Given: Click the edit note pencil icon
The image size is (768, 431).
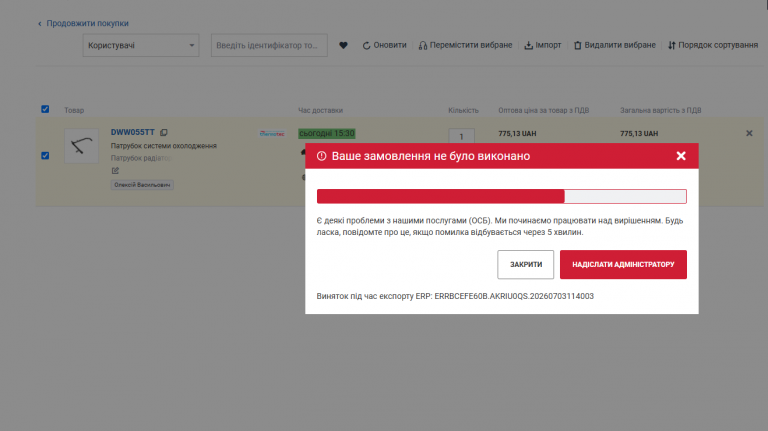Looking at the screenshot, I should [115, 170].
